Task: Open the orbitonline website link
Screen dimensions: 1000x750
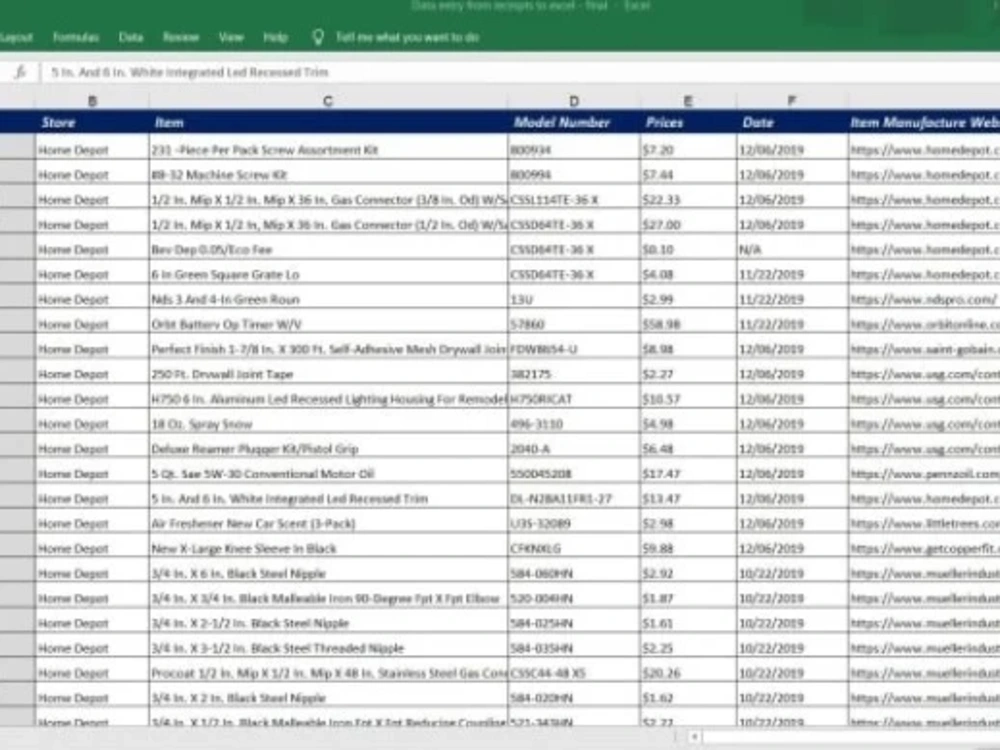Action: (x=924, y=324)
